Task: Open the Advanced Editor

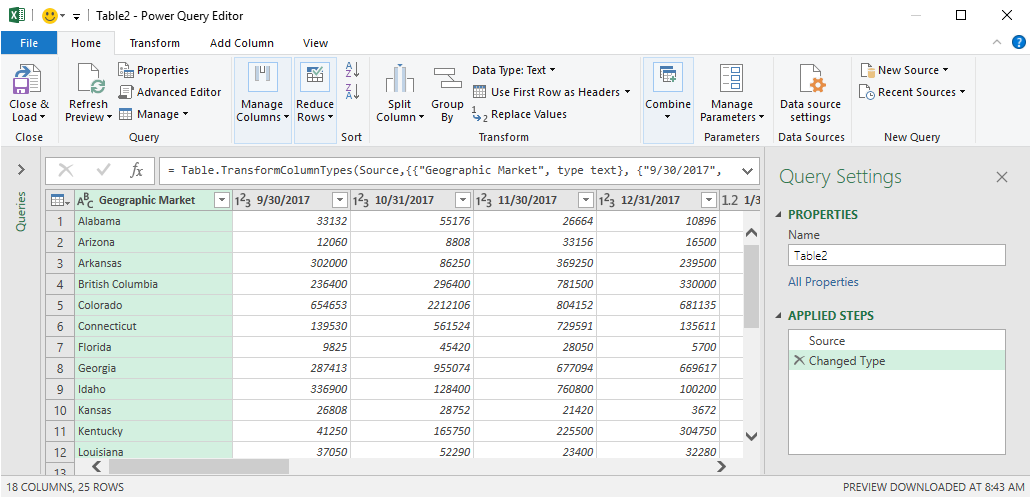Action: click(x=170, y=92)
